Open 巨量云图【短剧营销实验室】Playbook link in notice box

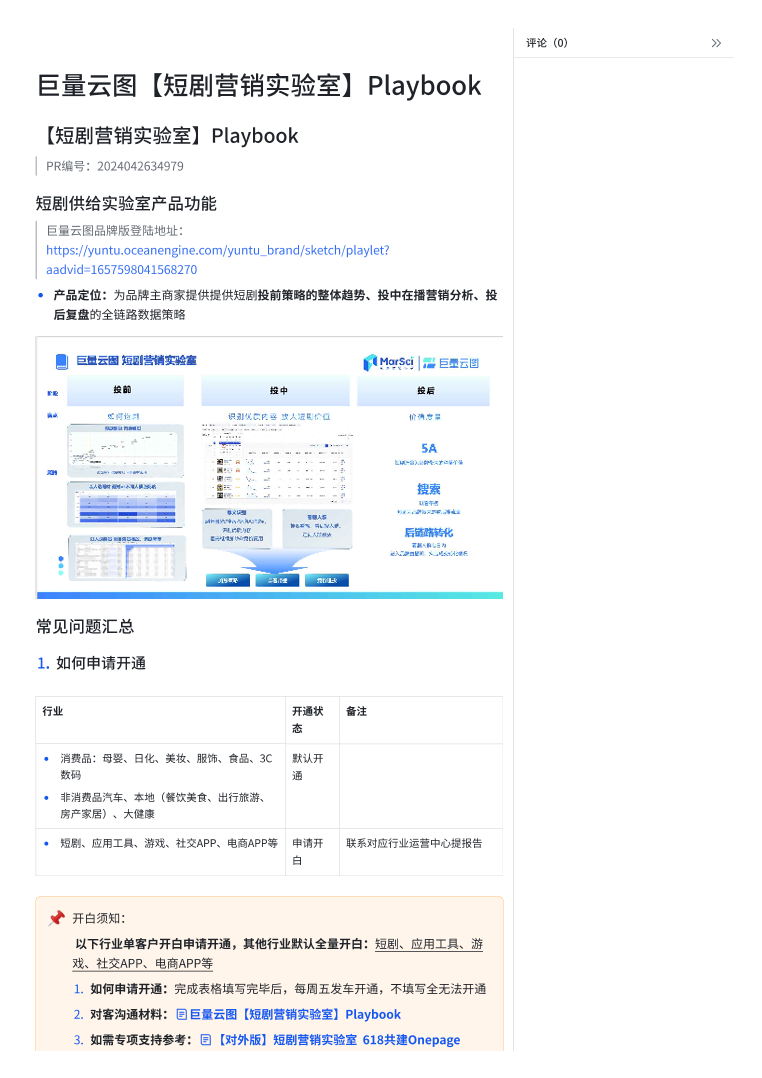tap(295, 1014)
